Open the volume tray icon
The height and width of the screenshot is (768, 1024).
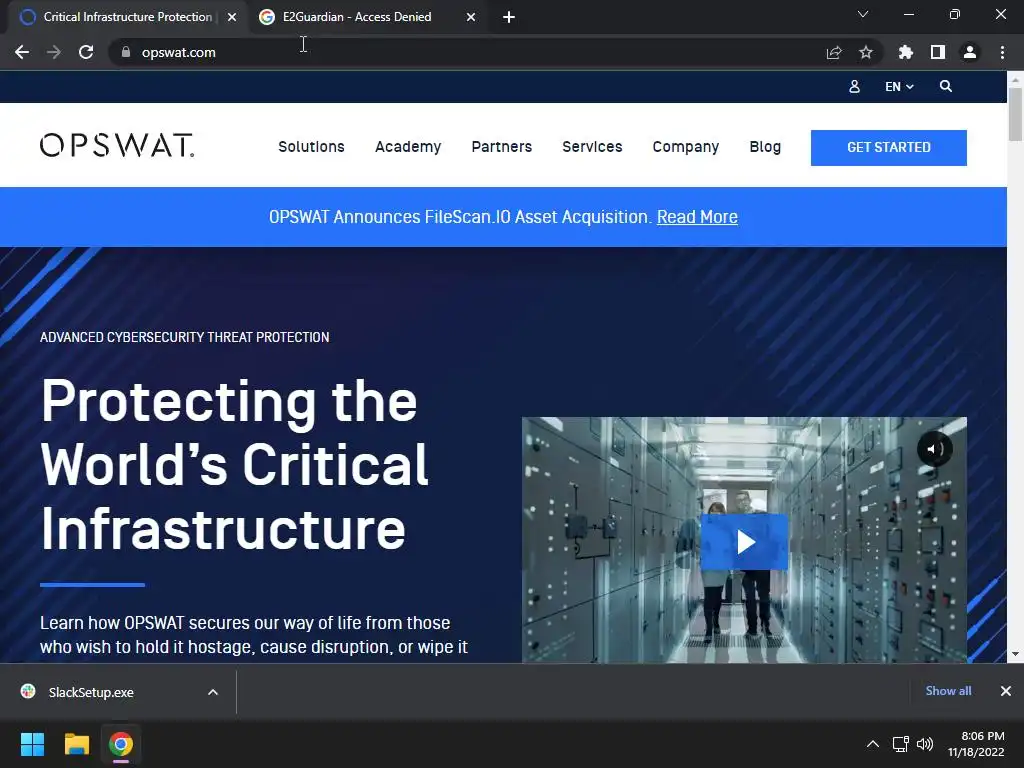[925, 744]
